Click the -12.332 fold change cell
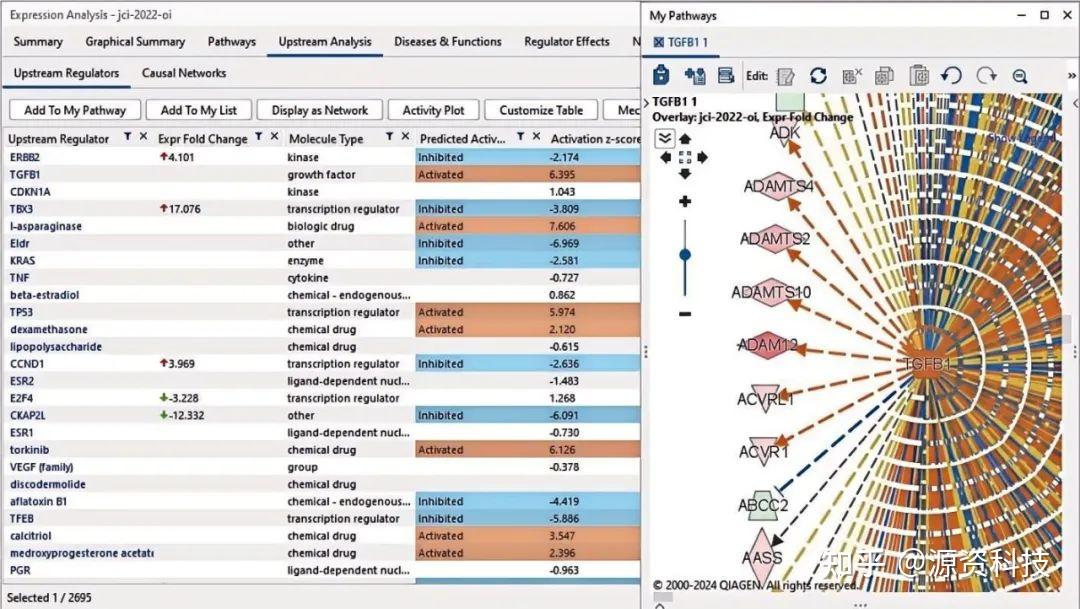 180,415
